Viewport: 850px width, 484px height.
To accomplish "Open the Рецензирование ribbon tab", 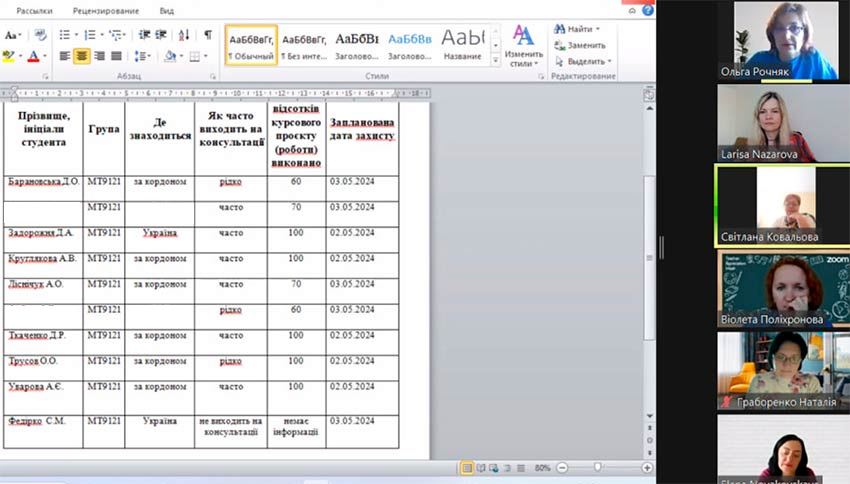I will click(106, 11).
